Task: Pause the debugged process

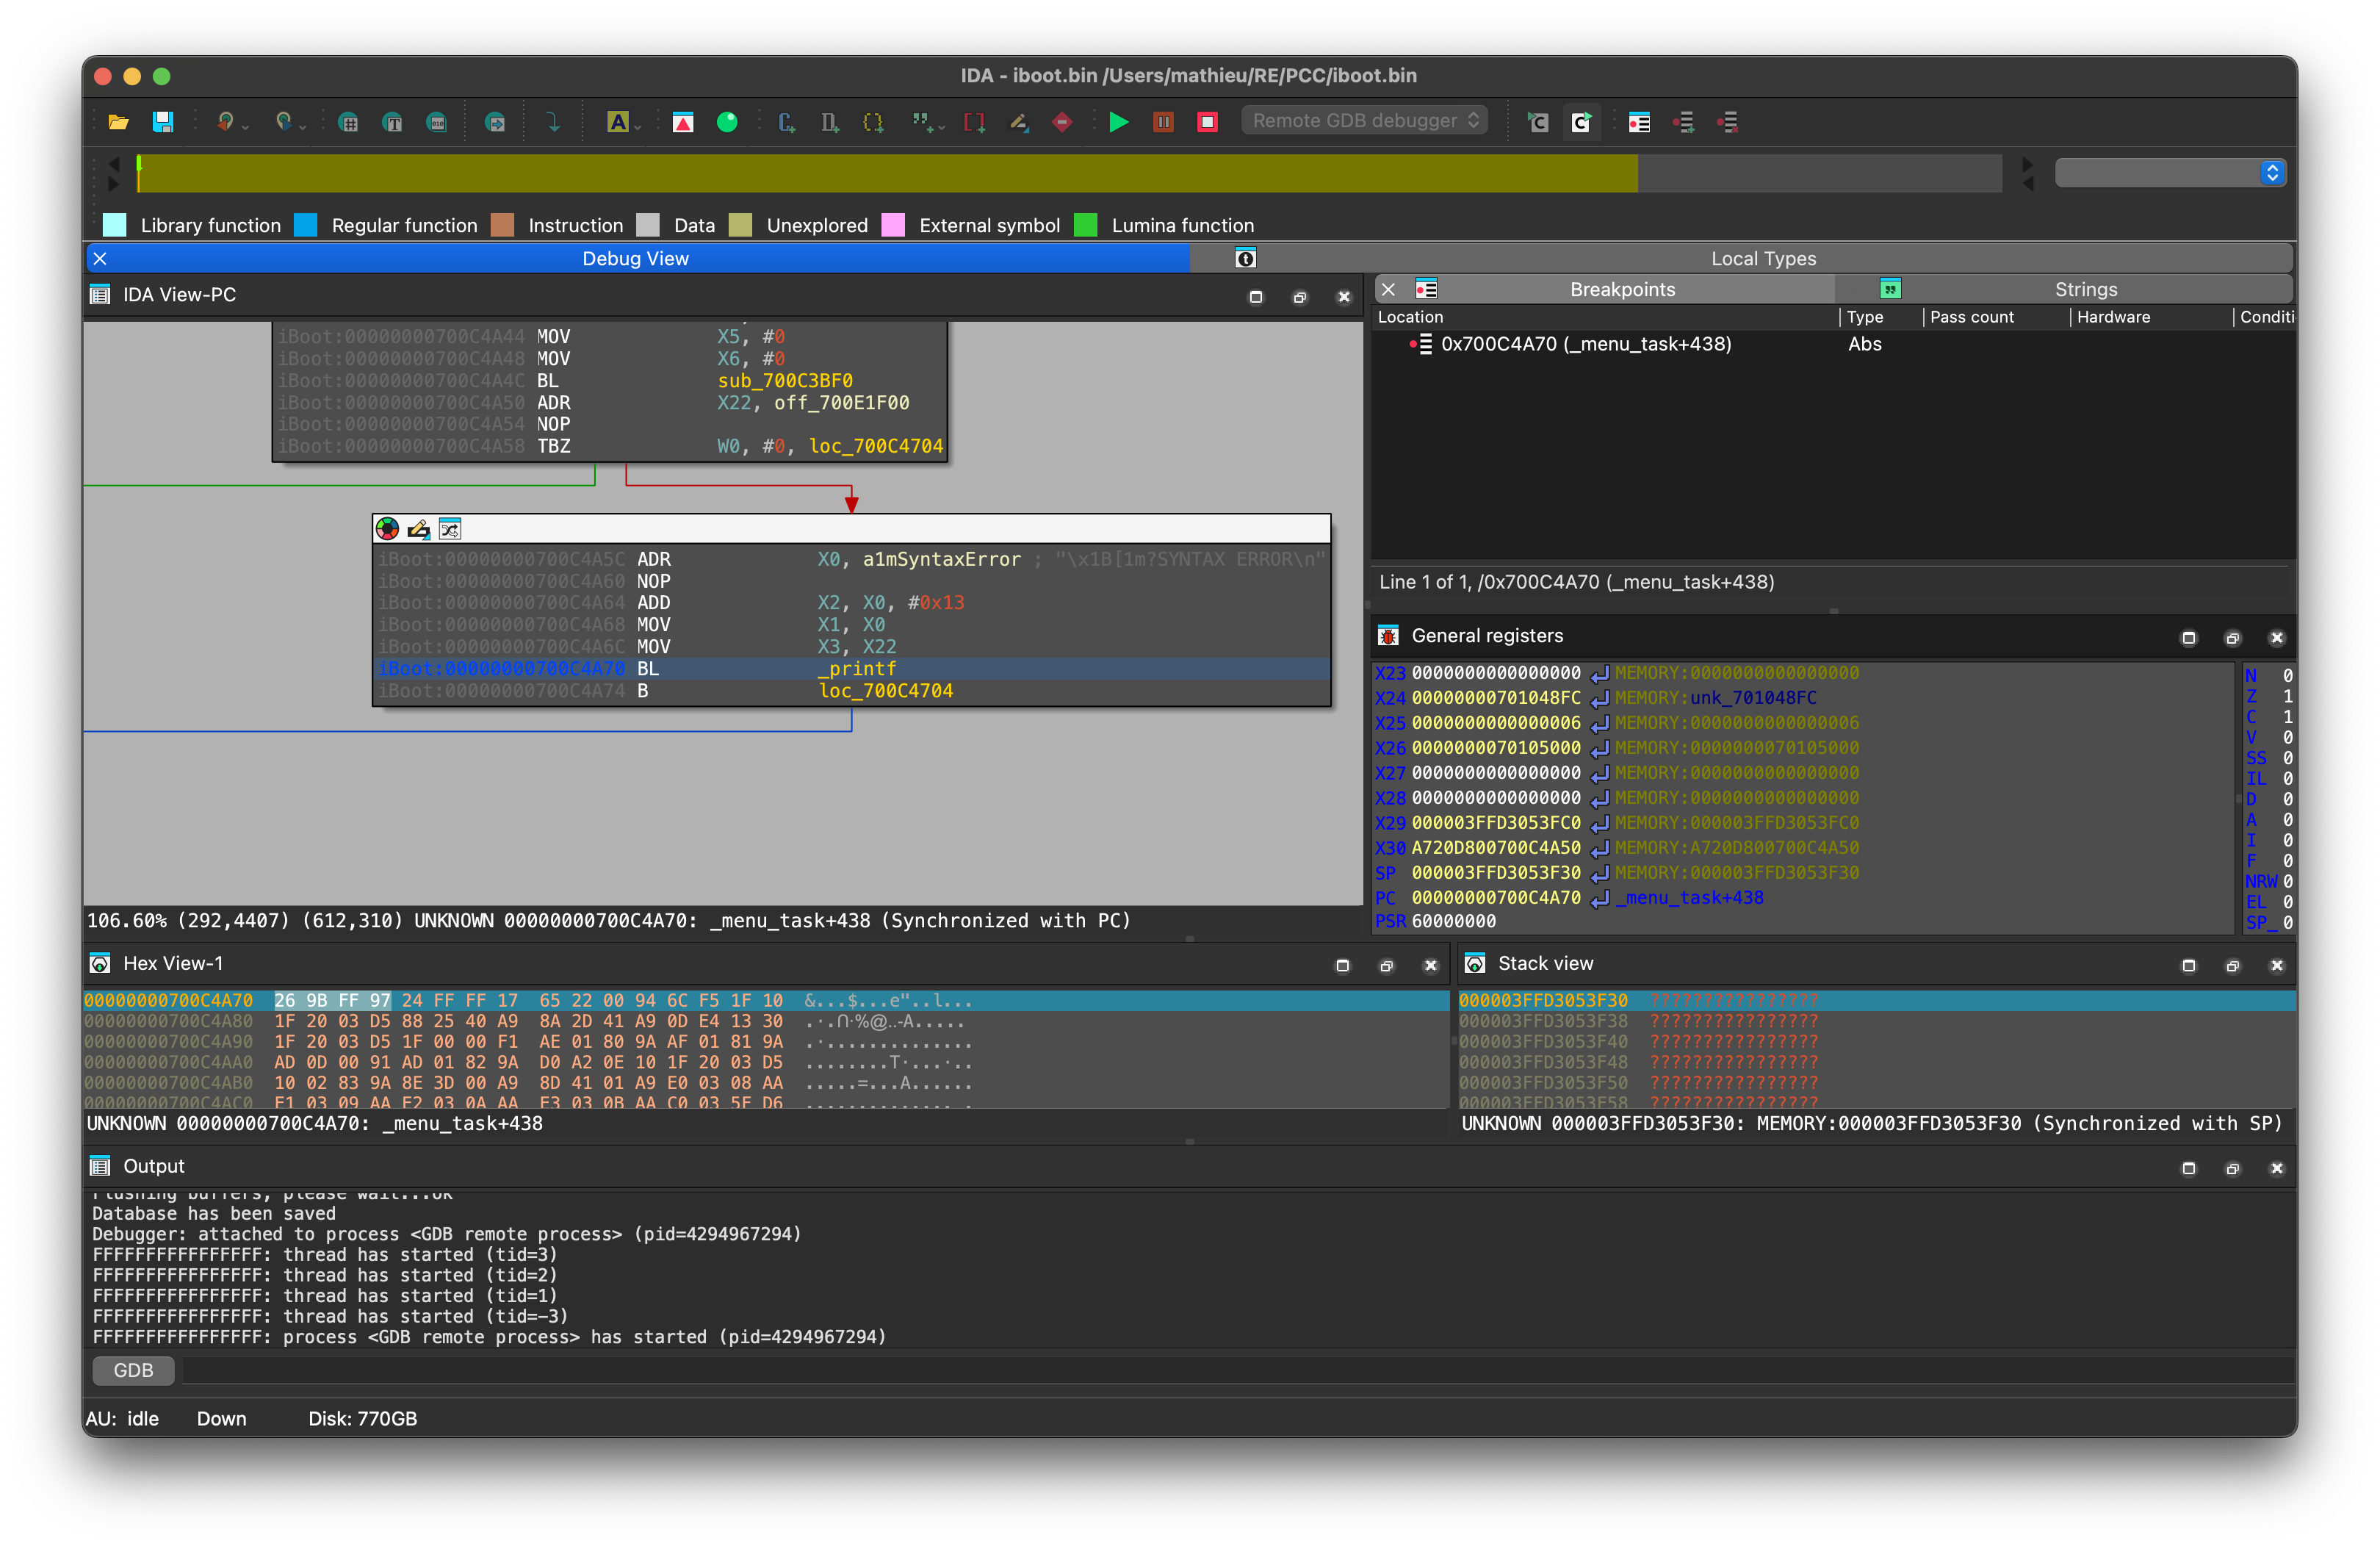Action: [x=1163, y=123]
